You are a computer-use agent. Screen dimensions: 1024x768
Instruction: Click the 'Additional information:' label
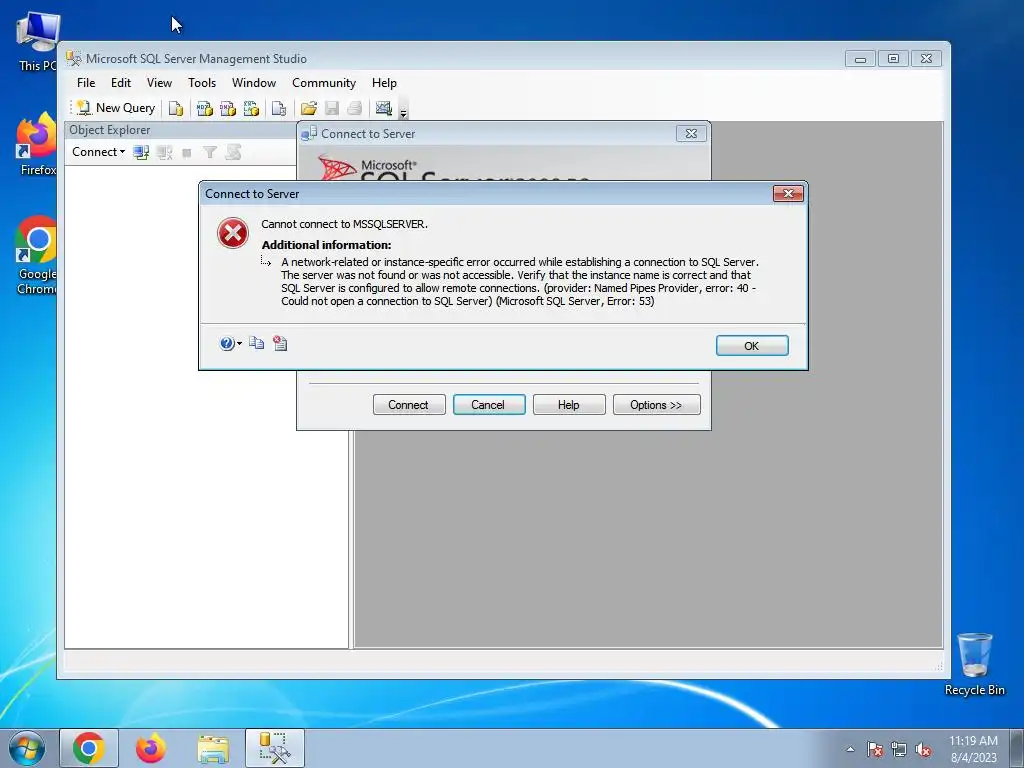pos(327,245)
